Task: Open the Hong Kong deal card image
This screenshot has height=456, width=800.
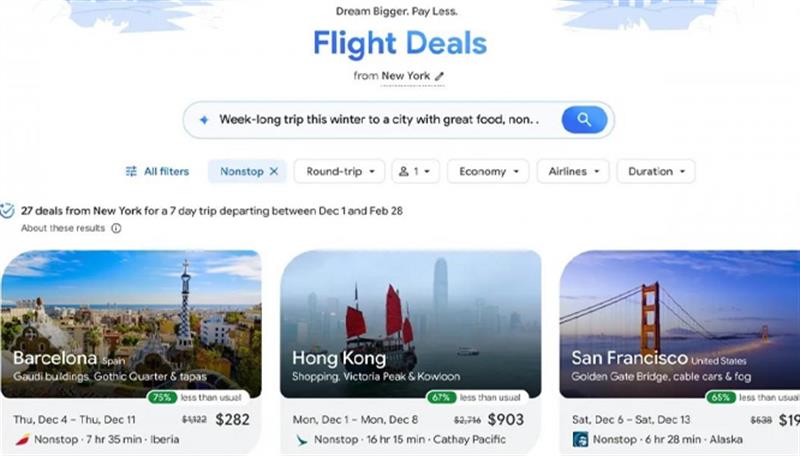Action: tap(411, 324)
